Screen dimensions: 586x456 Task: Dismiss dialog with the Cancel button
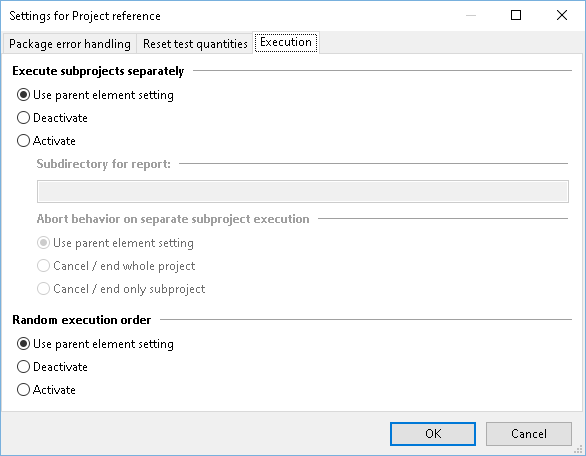tap(529, 434)
